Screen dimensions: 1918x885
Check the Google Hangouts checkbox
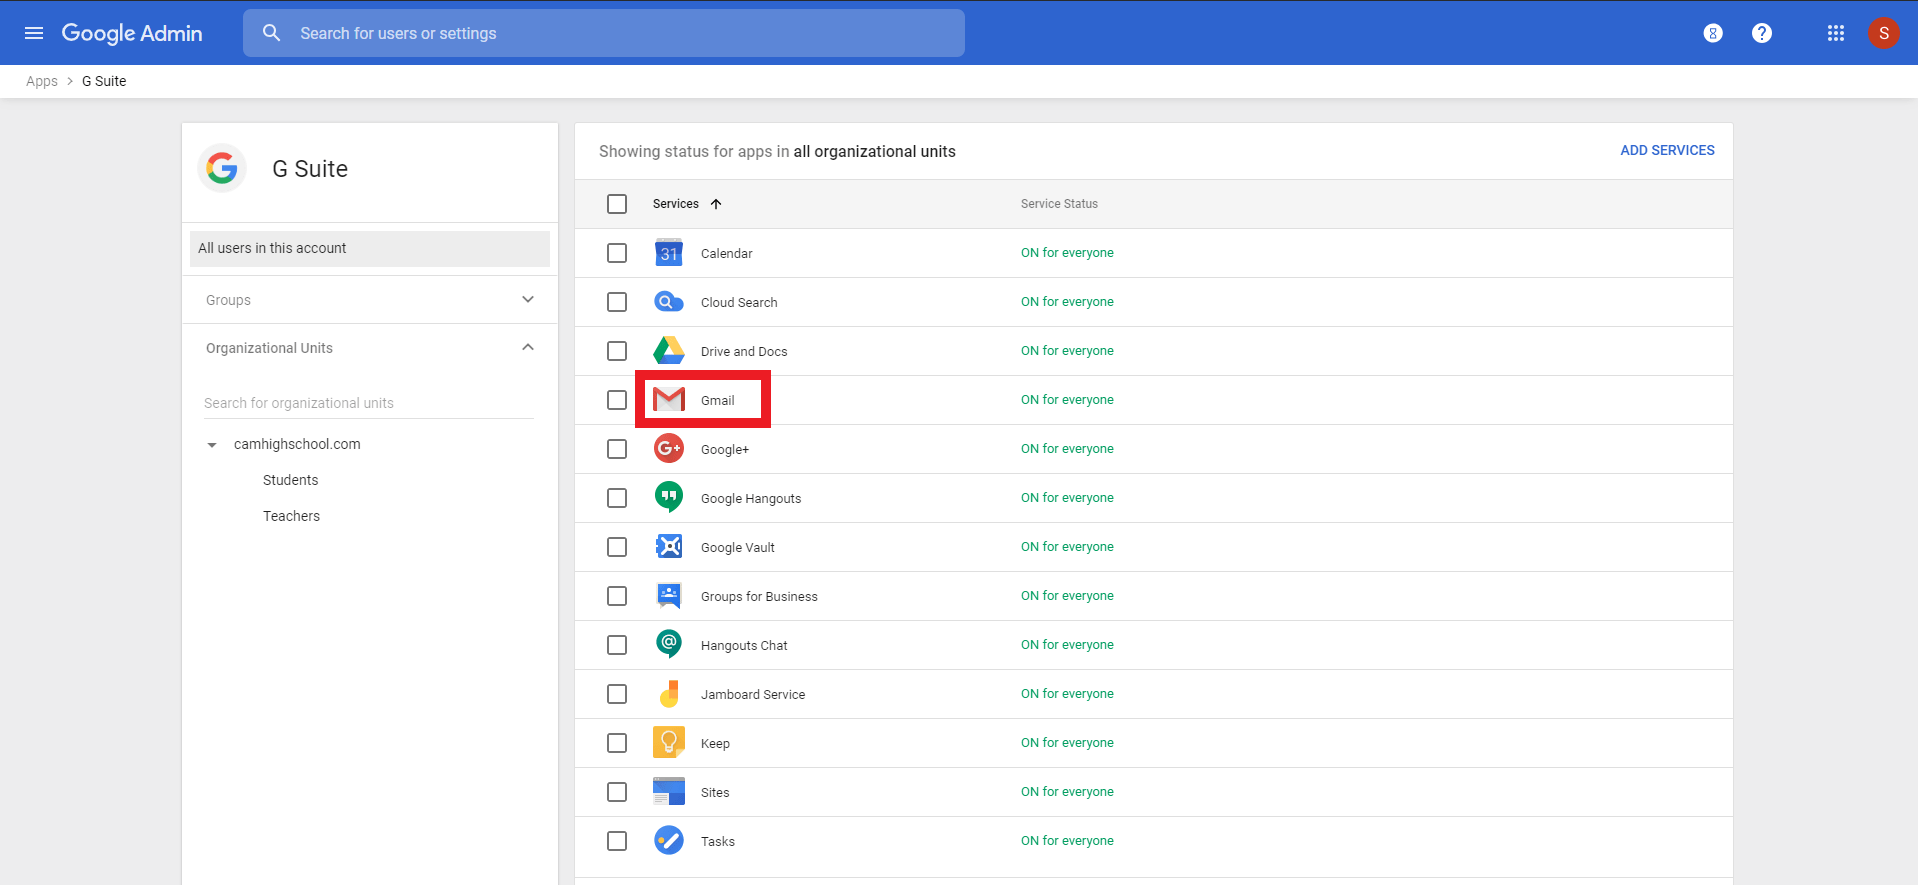[x=617, y=498]
